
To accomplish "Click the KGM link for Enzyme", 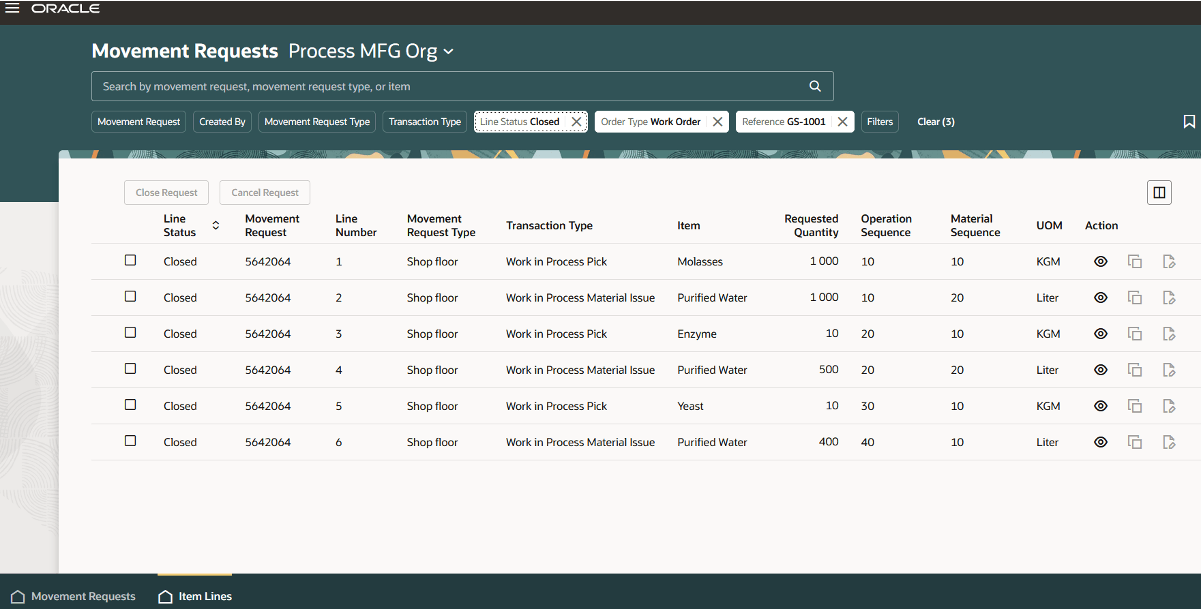I will (1048, 334).
